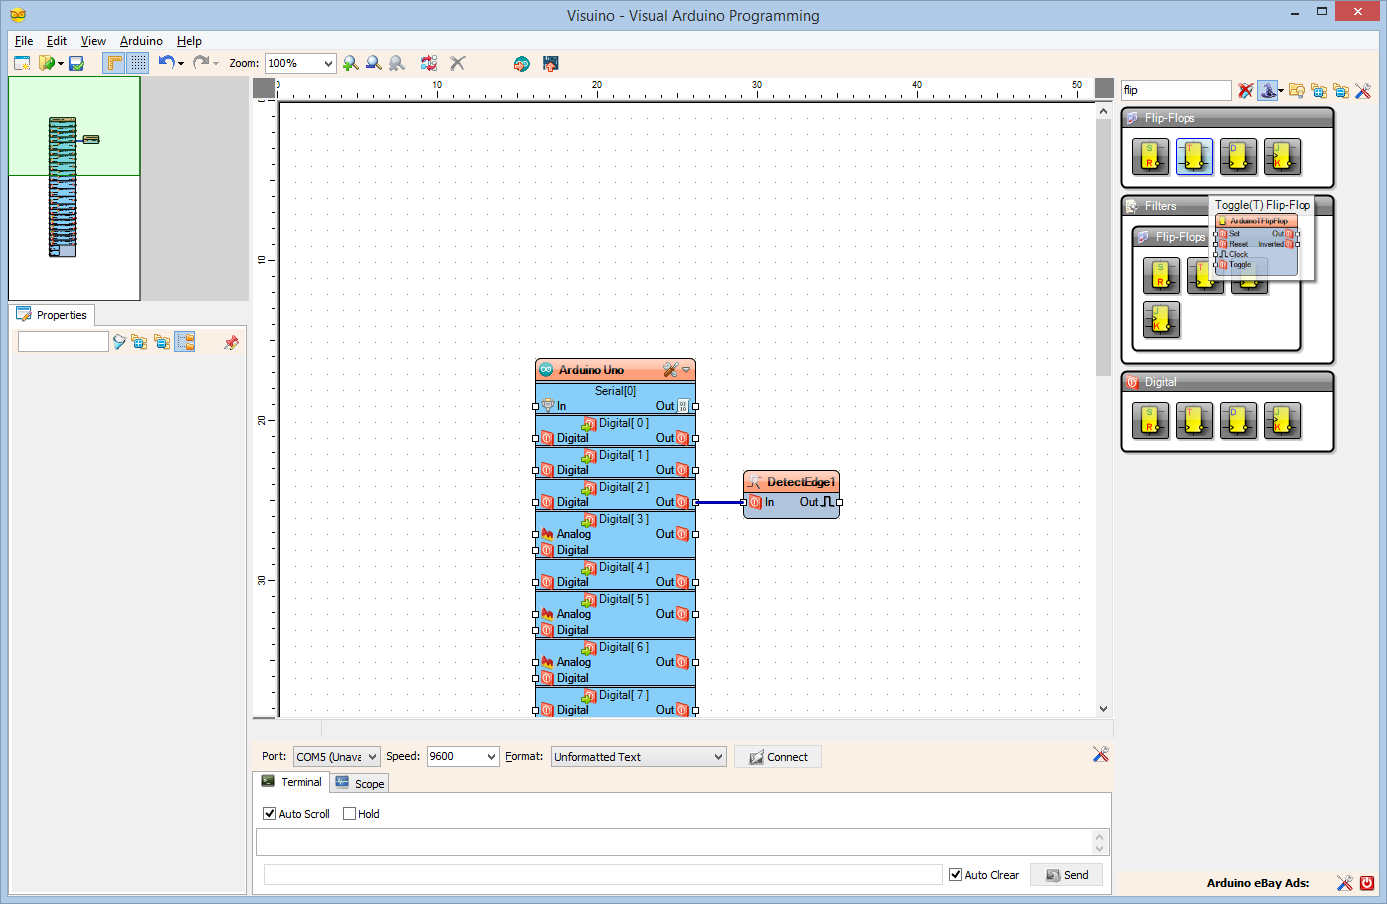Choose the JK Flip-Flop under Filters
This screenshot has width=1387, height=904.
click(1161, 320)
